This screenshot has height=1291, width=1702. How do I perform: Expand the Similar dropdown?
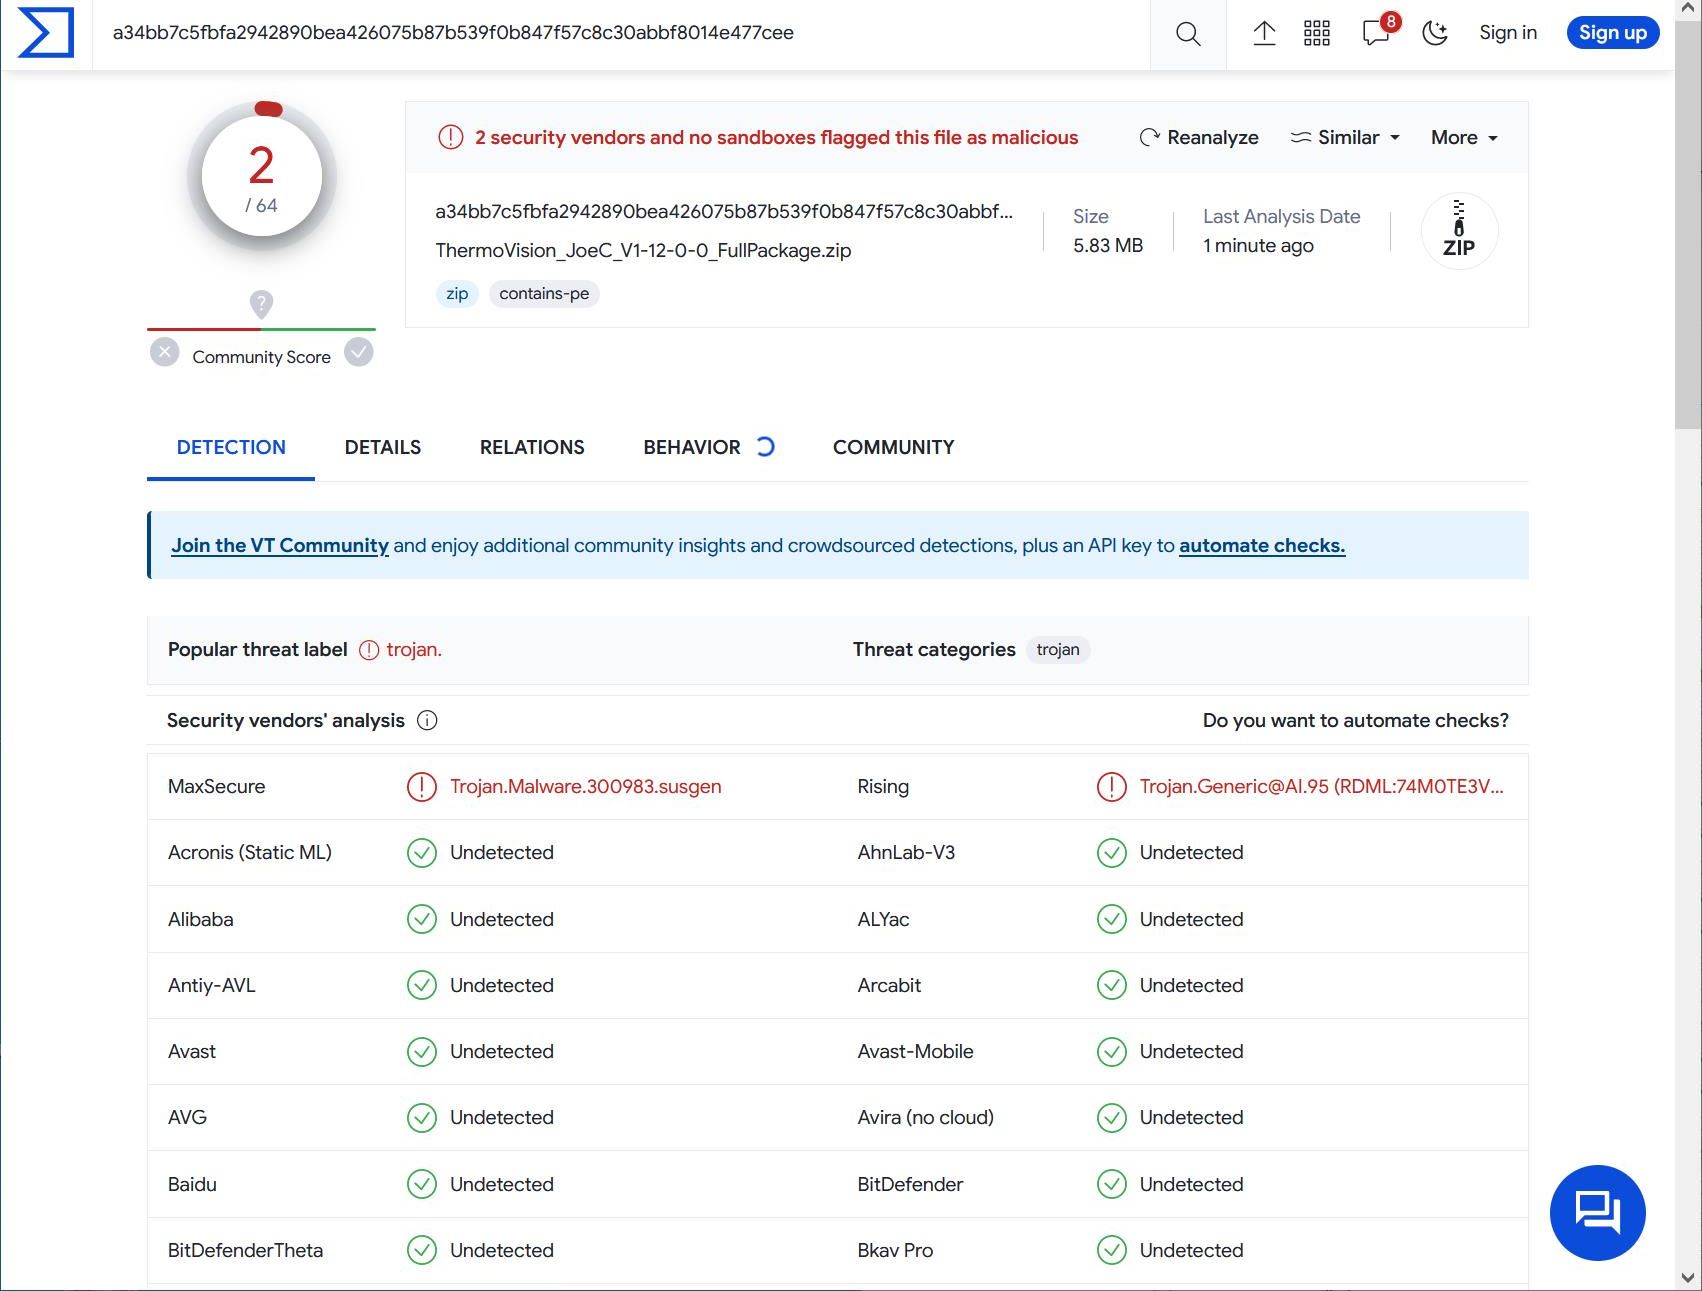coord(1345,138)
